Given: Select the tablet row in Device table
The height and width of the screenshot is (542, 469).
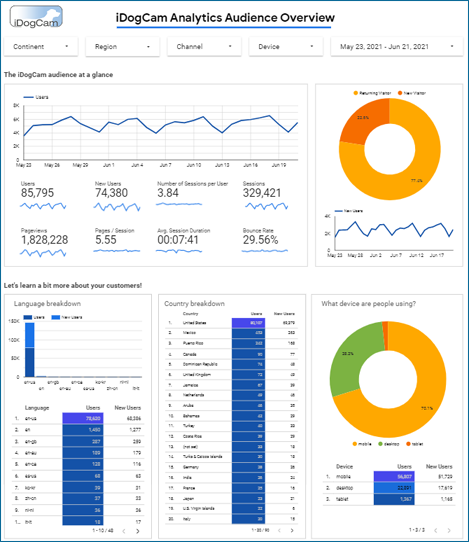Looking at the screenshot, I should tap(389, 499).
